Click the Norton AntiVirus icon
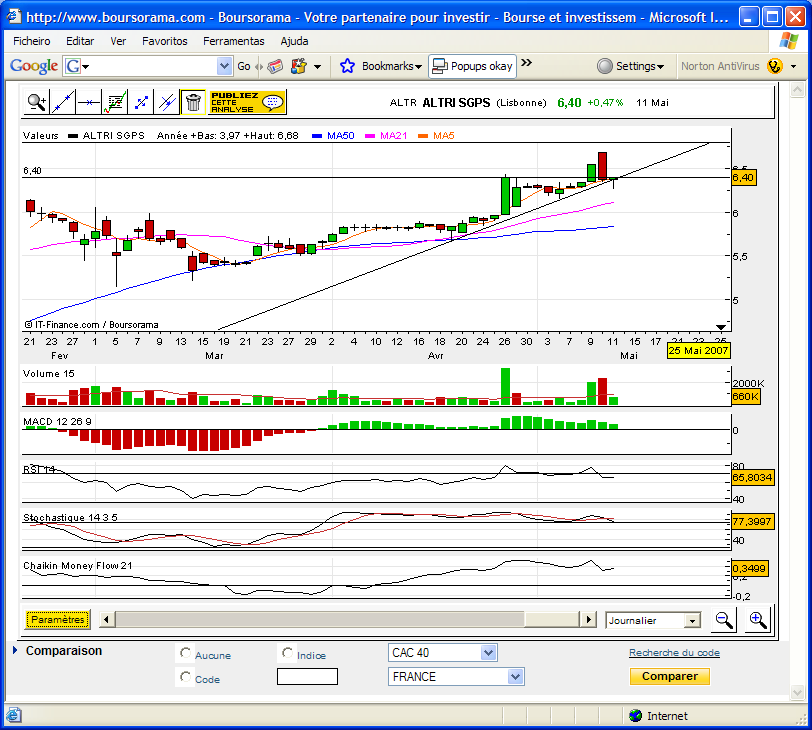The image size is (812, 730). (x=775, y=66)
